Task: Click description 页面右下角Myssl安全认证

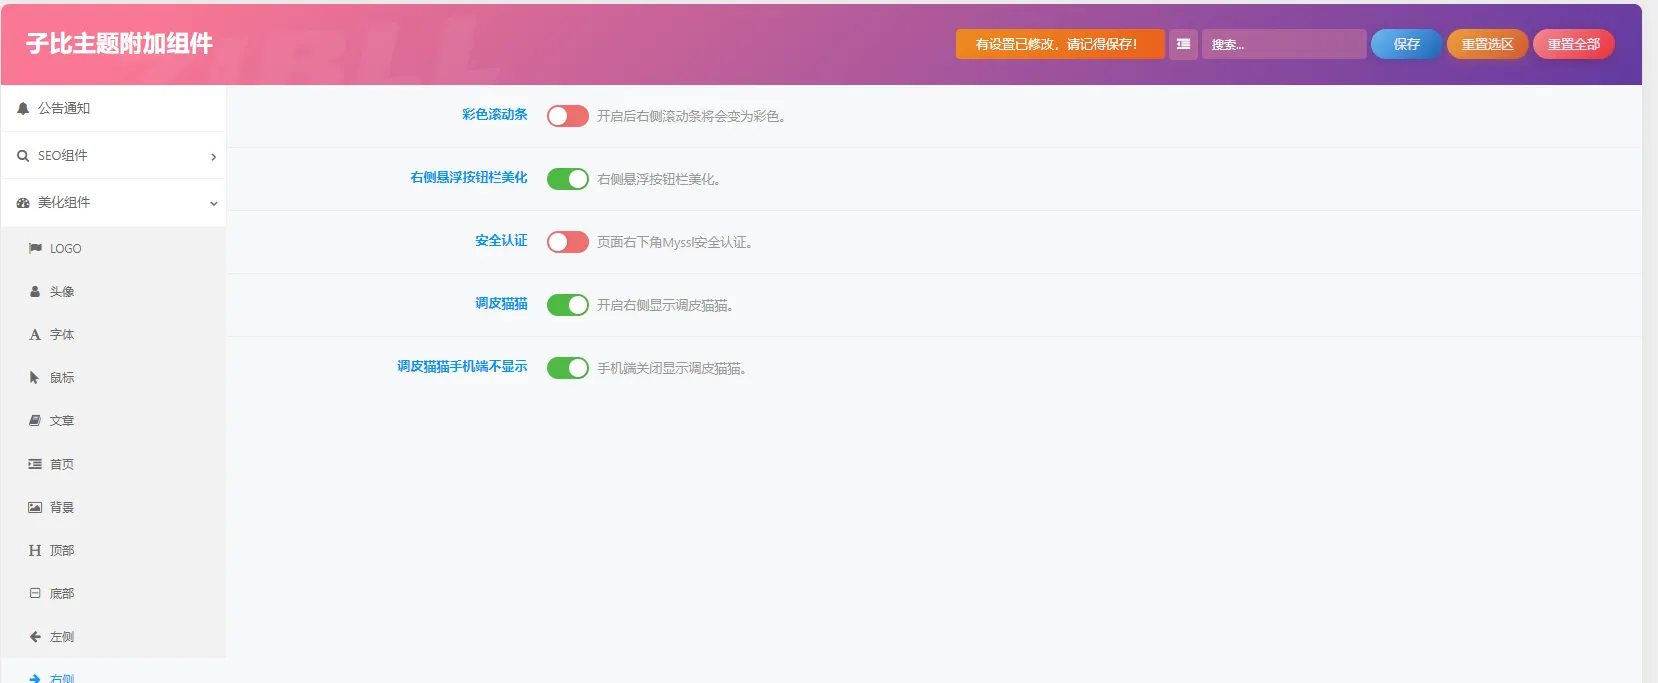Action: tap(674, 242)
